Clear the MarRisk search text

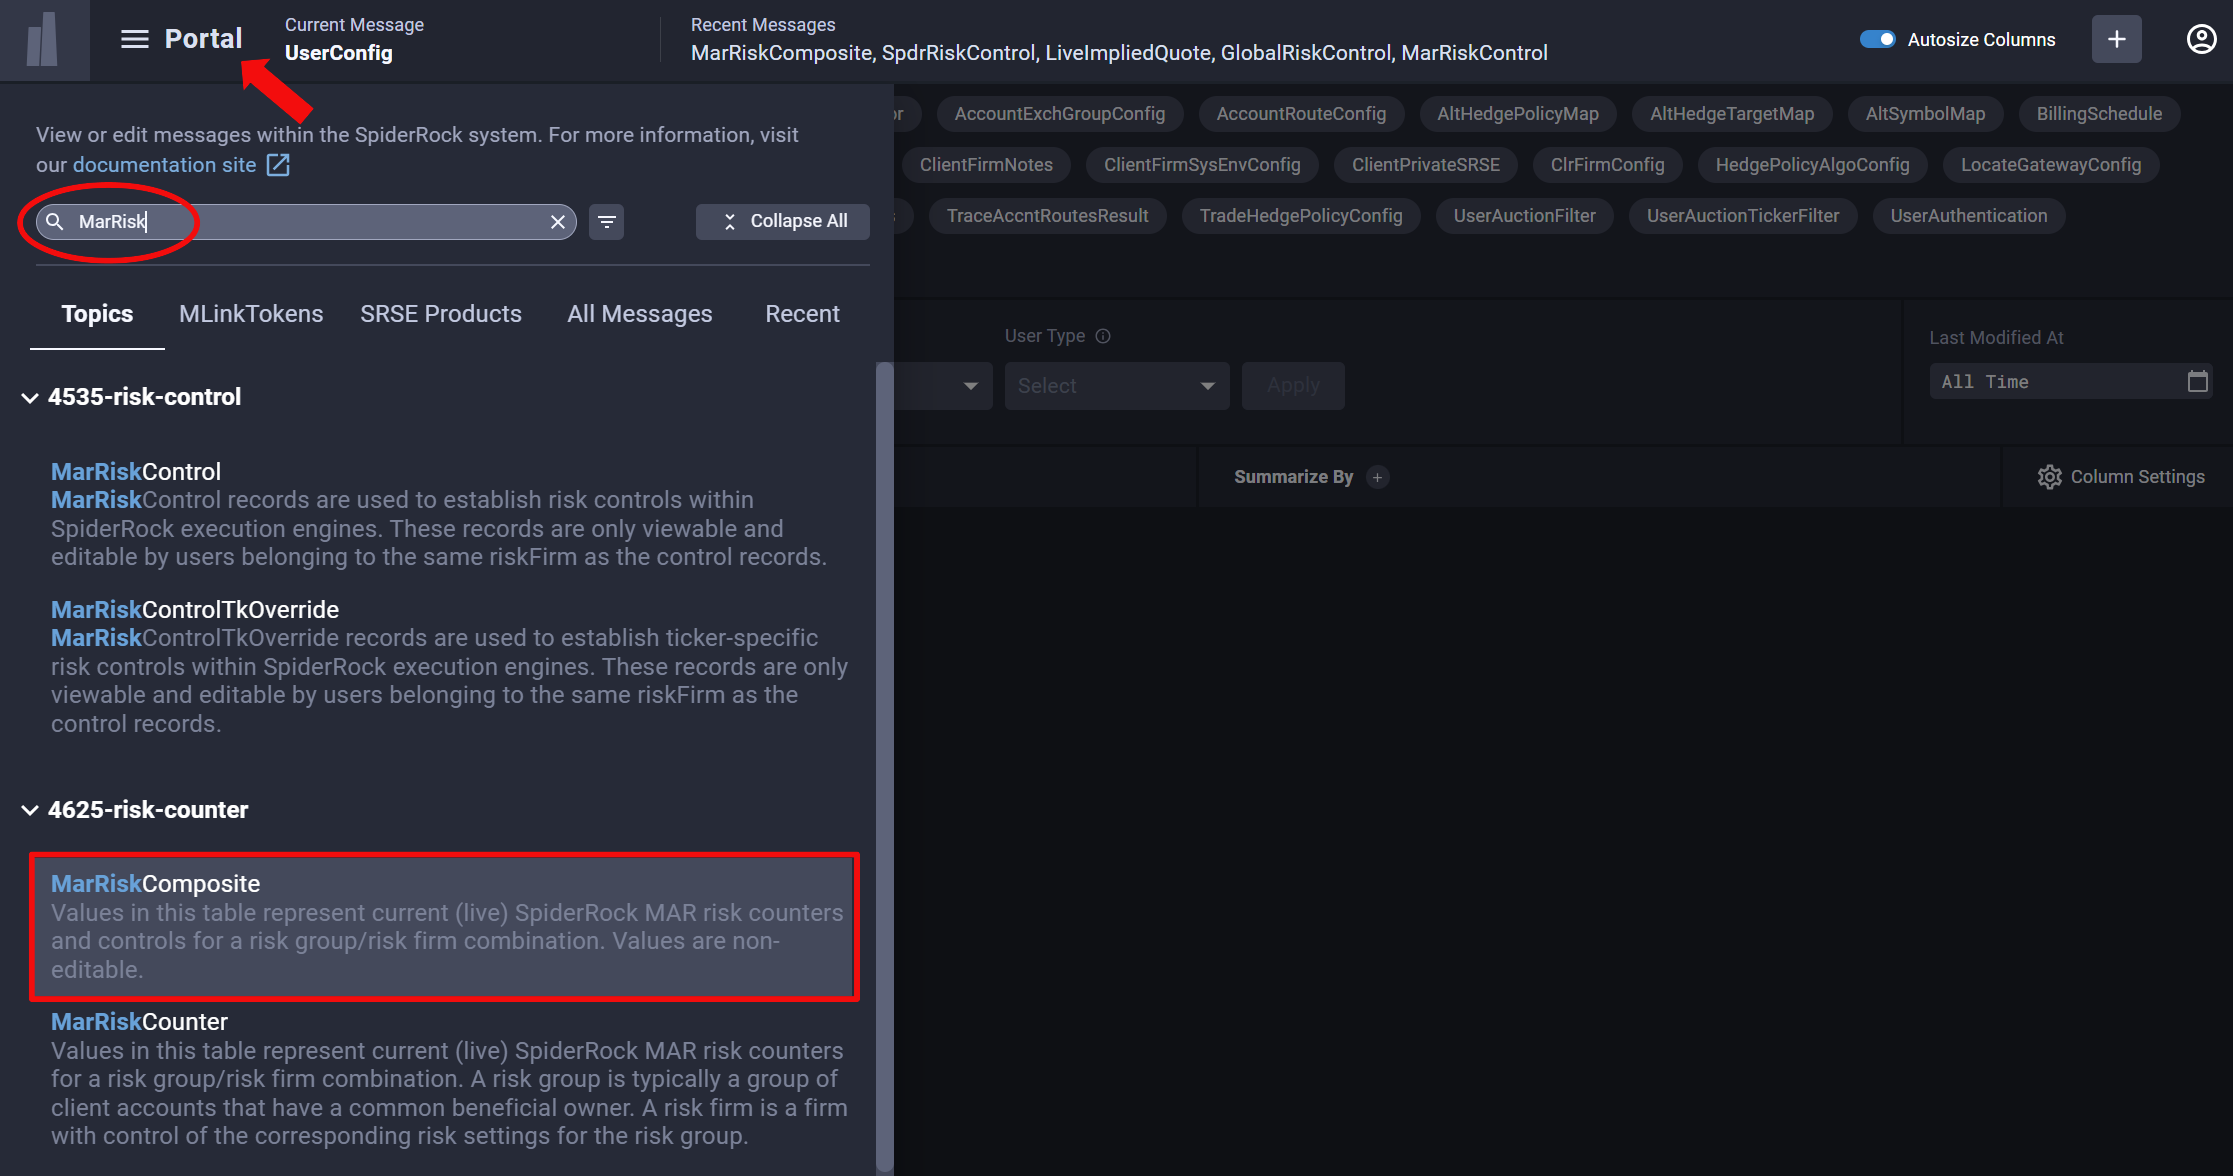(x=558, y=222)
